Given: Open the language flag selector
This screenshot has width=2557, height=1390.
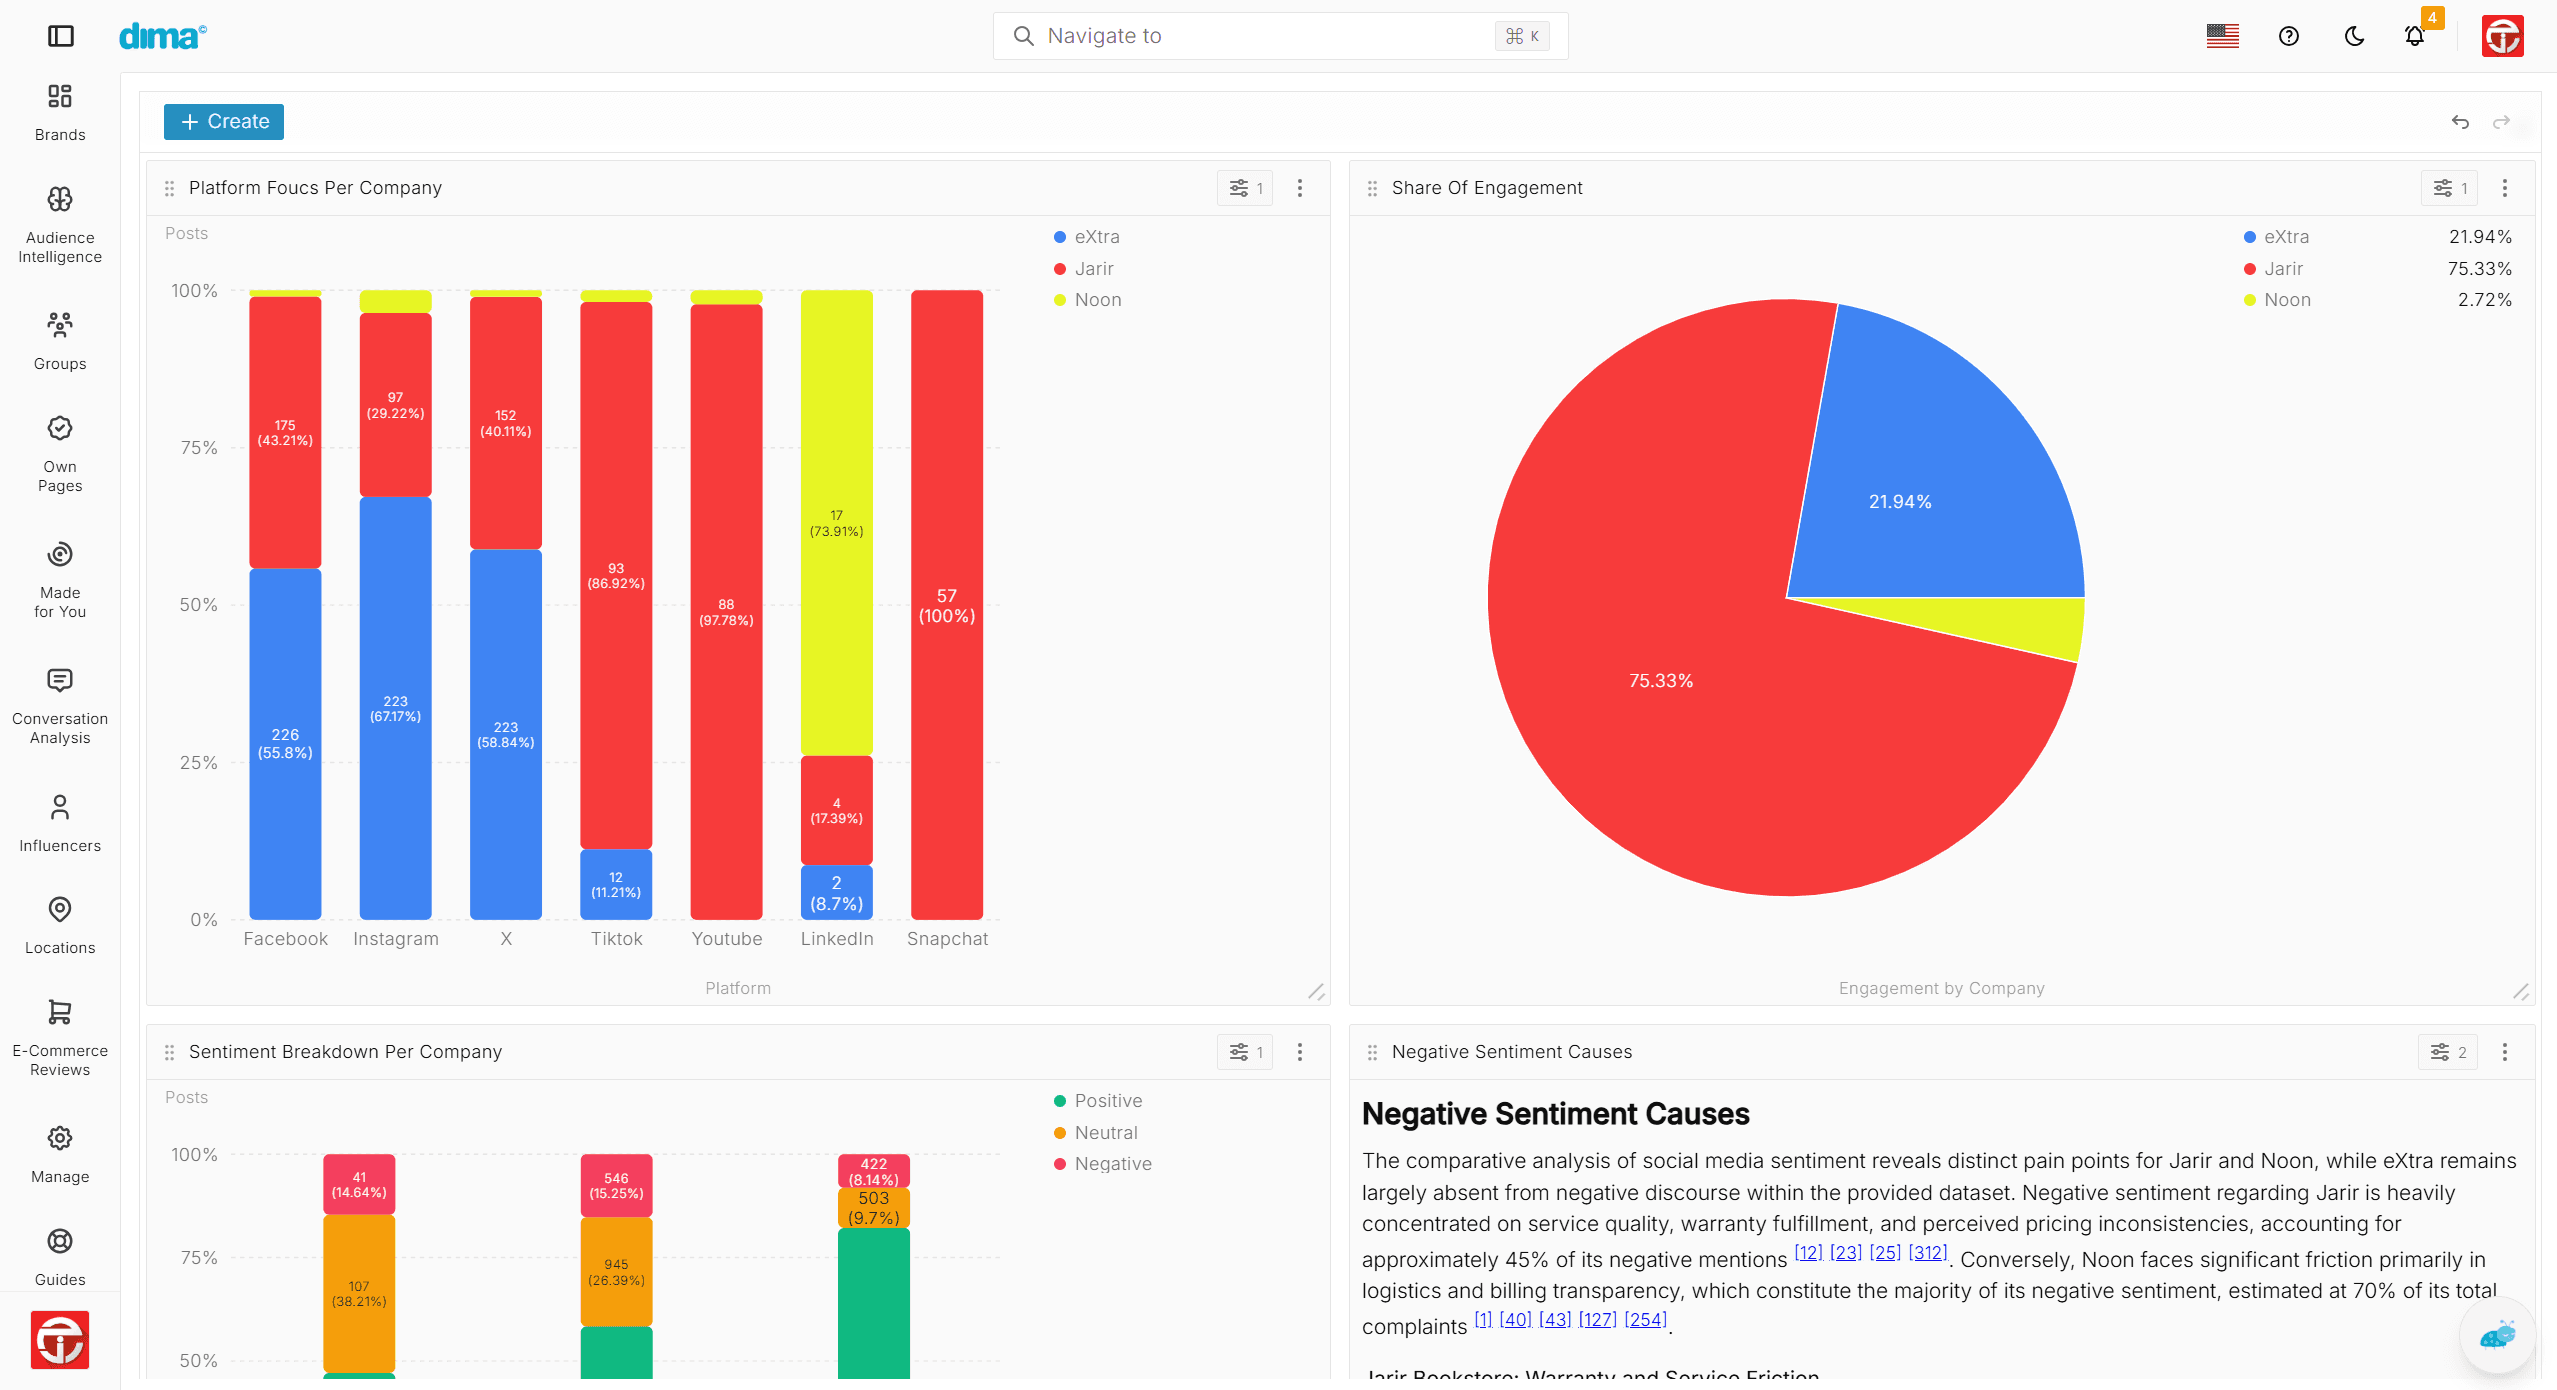Looking at the screenshot, I should point(2222,36).
